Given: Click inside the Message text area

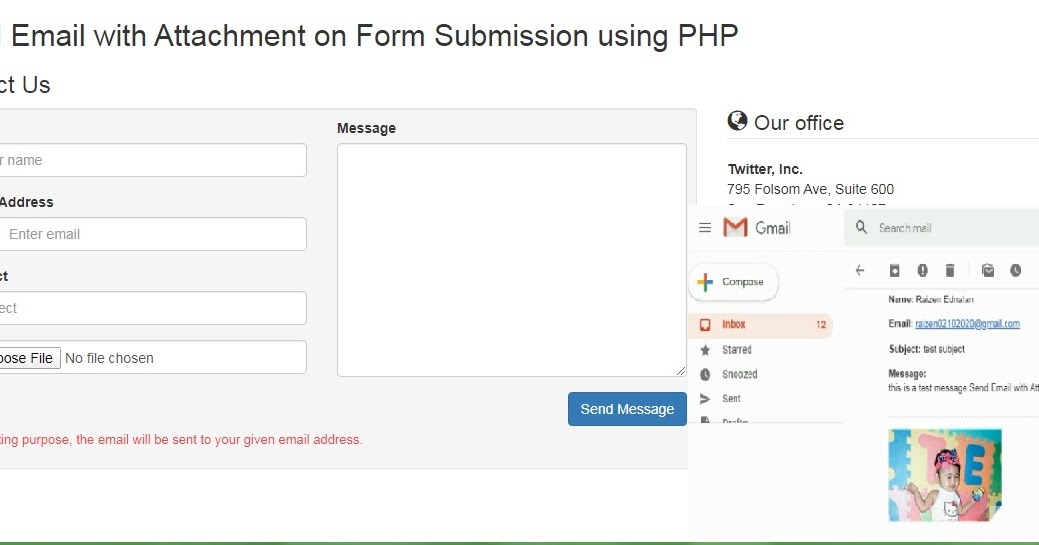Looking at the screenshot, I should point(511,260).
